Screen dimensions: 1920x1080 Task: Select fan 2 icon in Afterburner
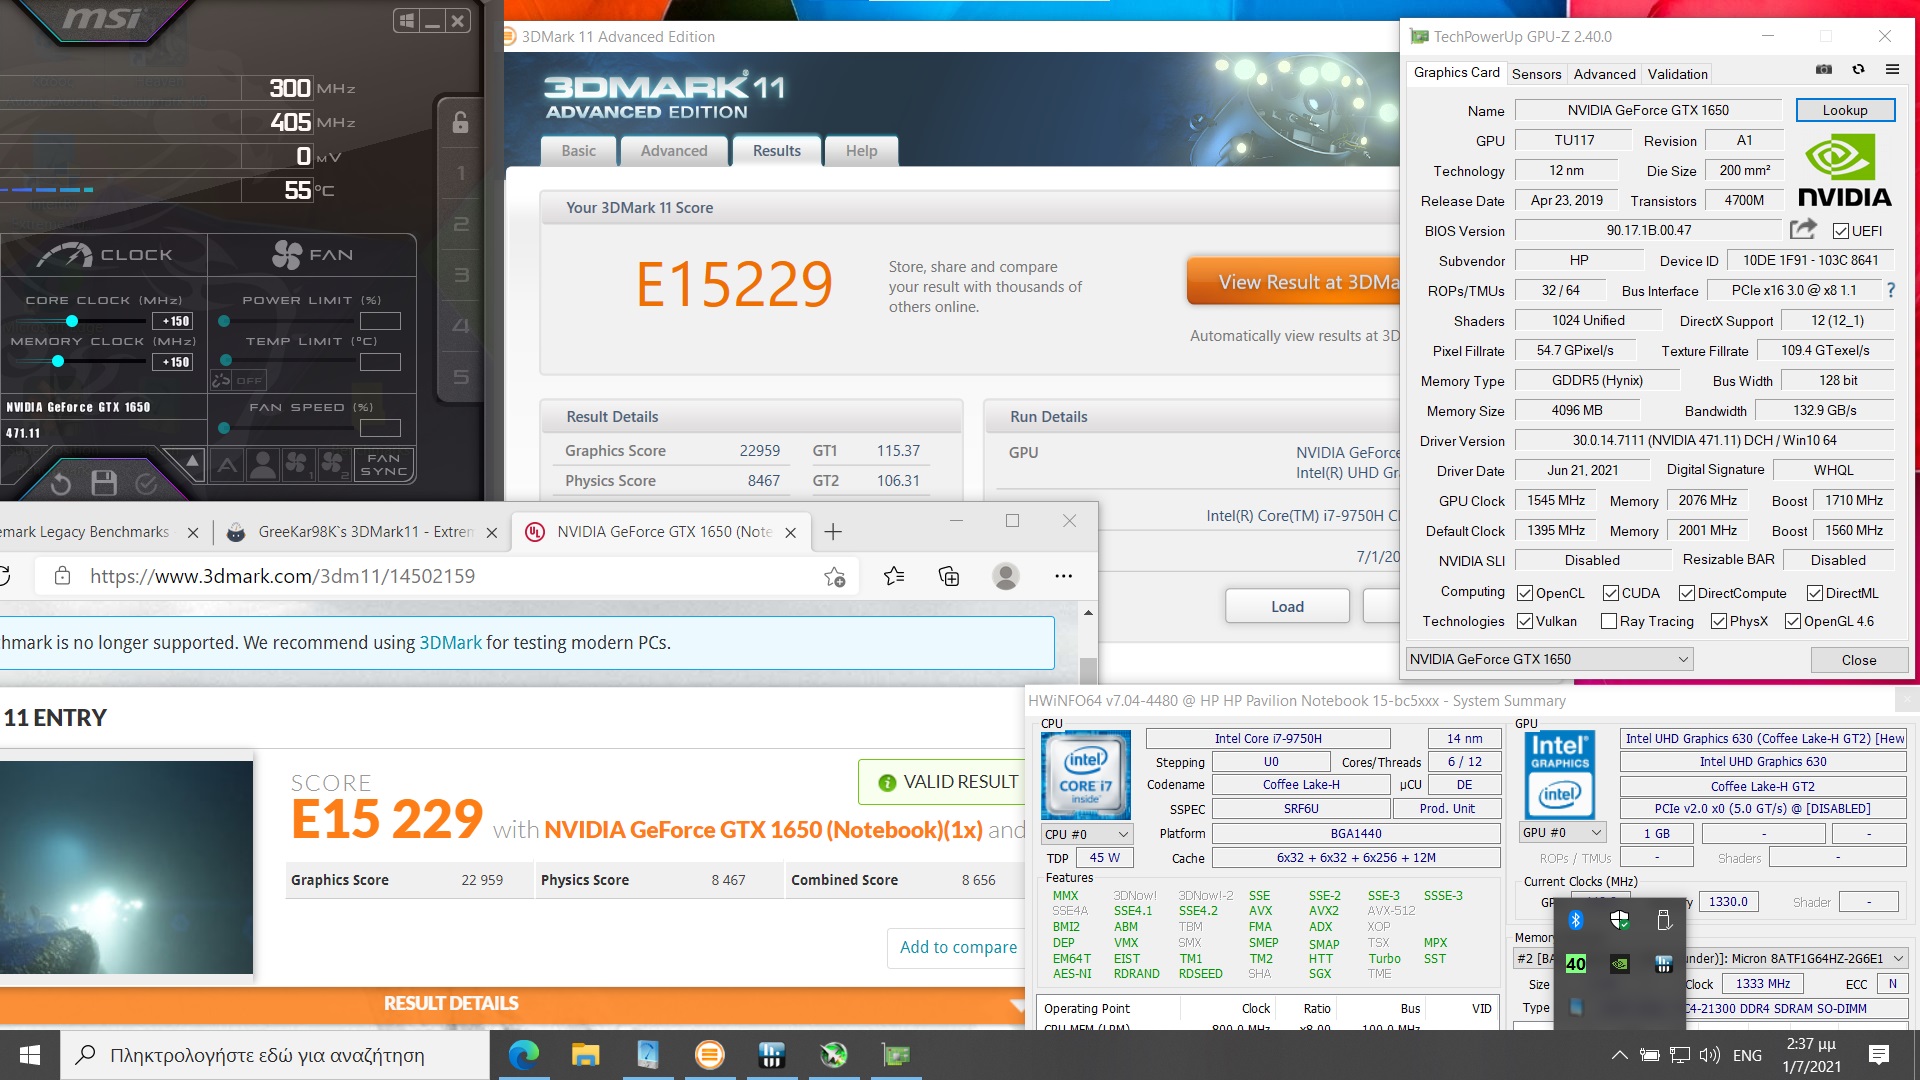point(334,463)
